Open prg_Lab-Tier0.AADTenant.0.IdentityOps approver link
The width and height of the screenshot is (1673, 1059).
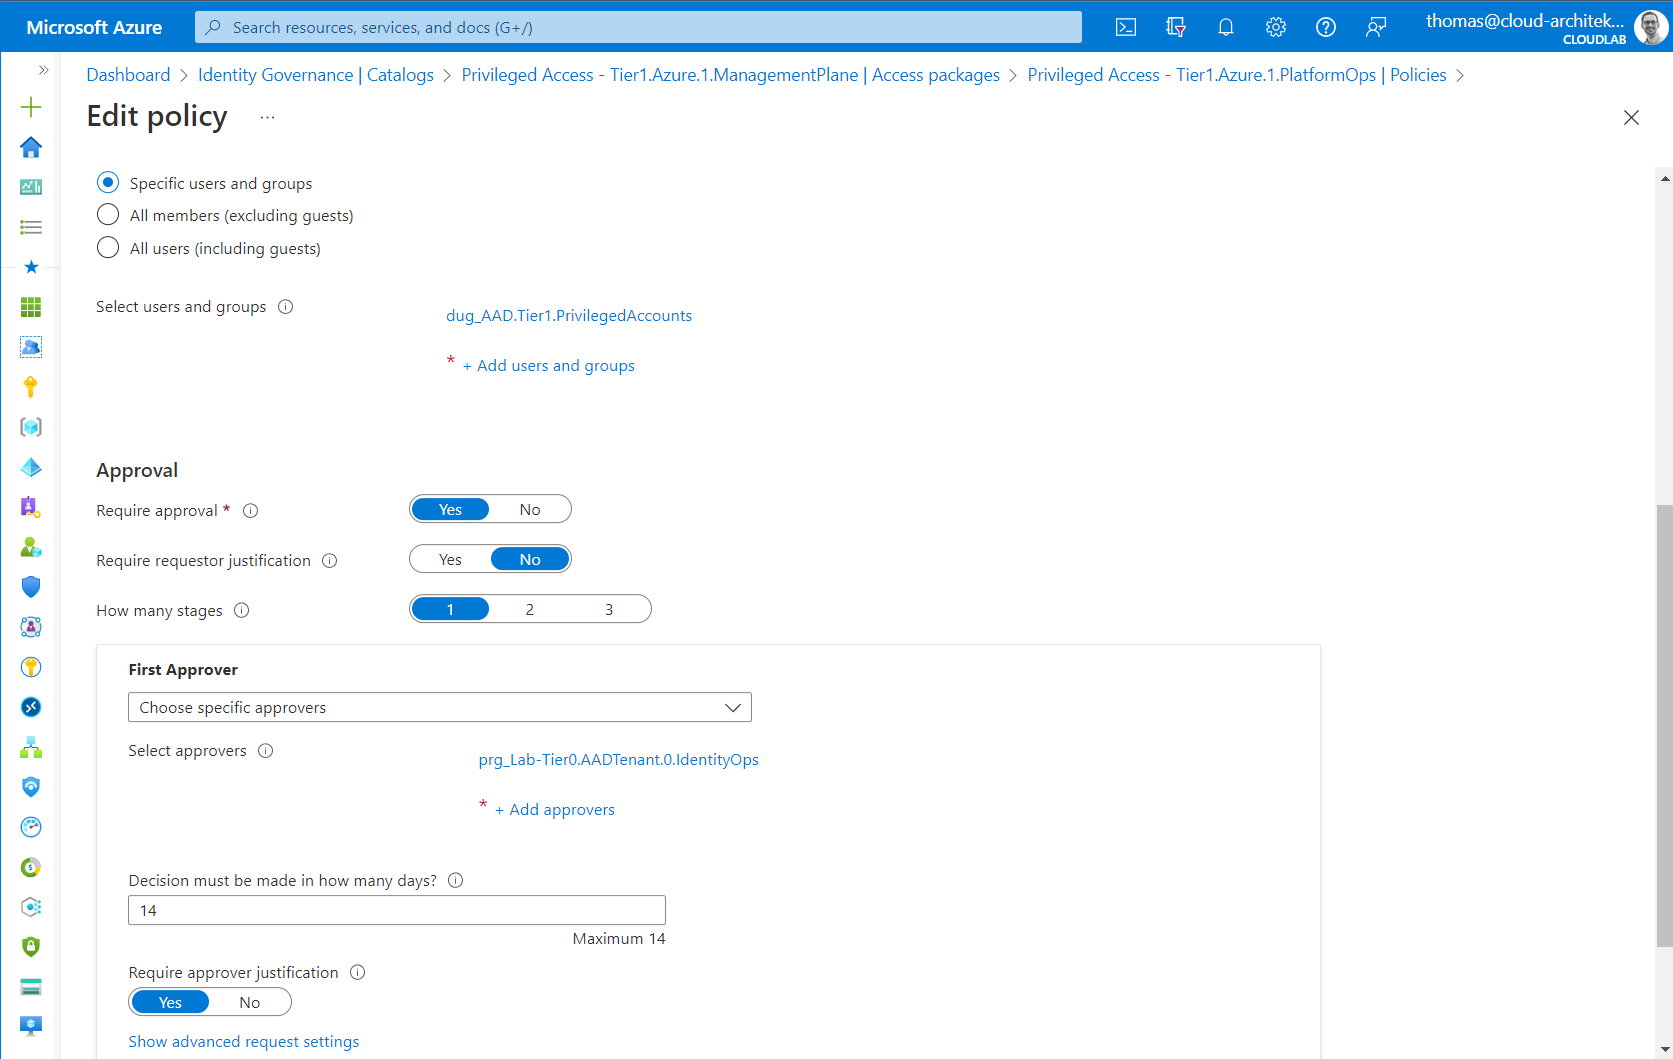[x=618, y=760]
